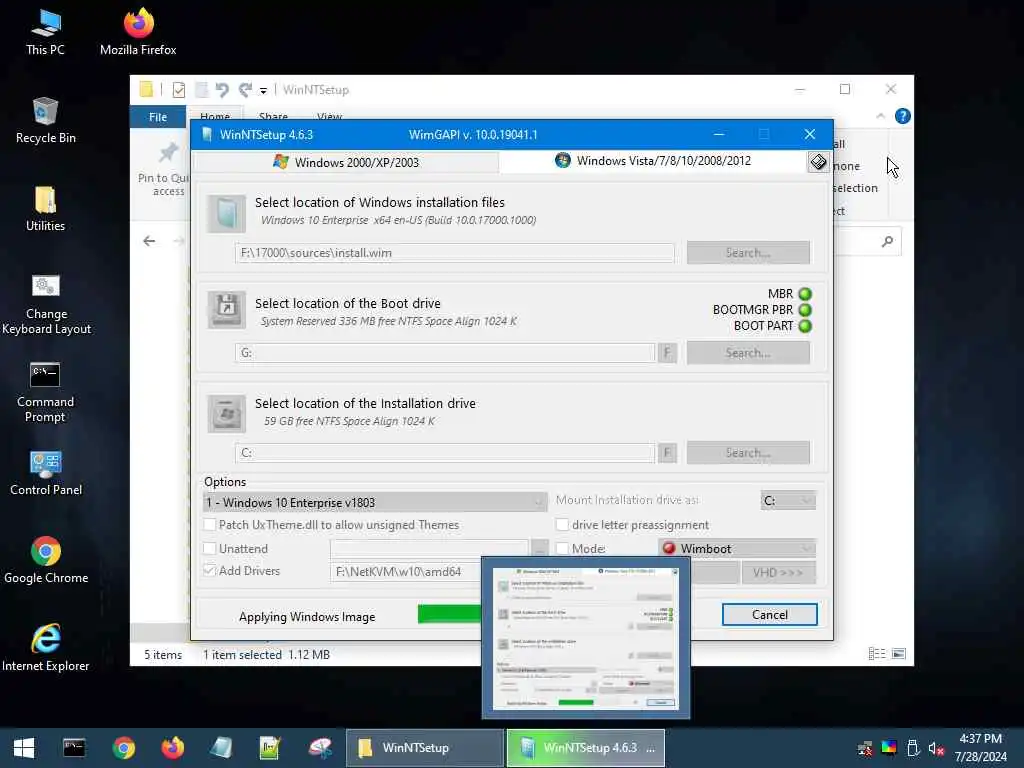Screen dimensions: 1024x768
Task: Click the Explorer search magnifier icon
Action: click(887, 242)
